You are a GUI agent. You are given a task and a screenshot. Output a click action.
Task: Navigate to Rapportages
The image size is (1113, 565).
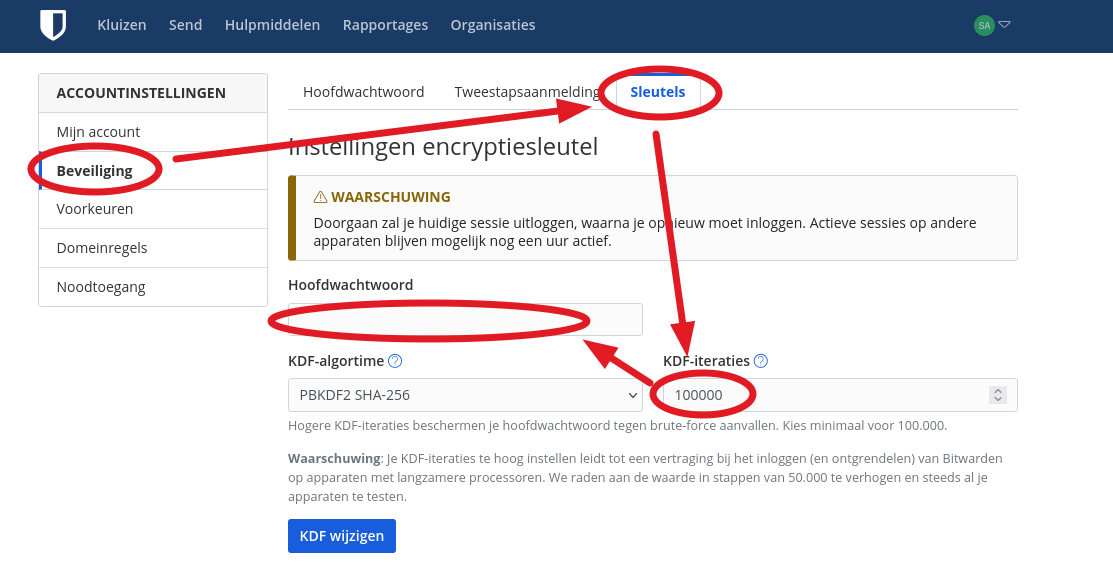point(385,25)
